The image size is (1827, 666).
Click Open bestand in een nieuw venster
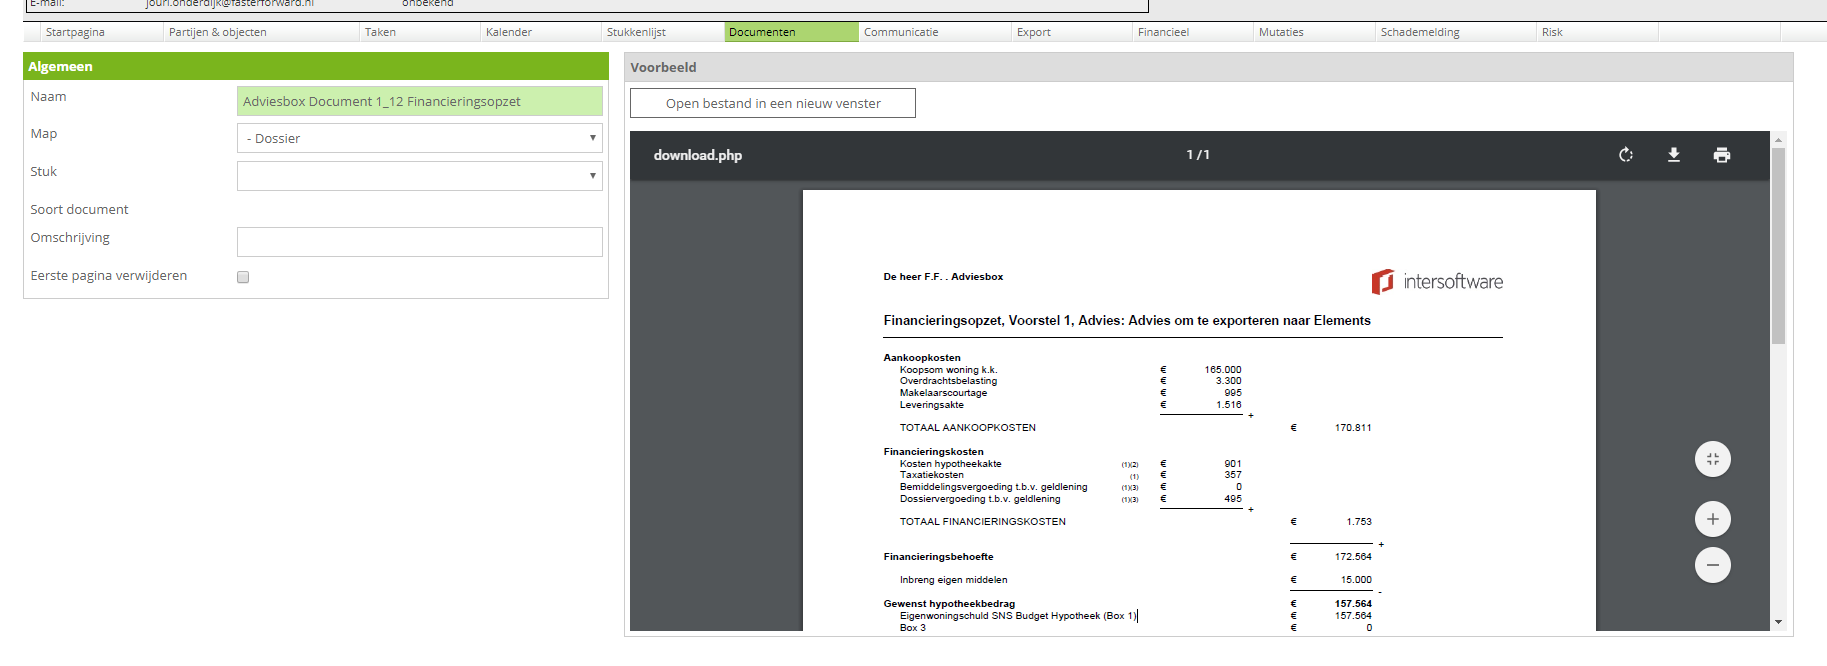coord(773,103)
